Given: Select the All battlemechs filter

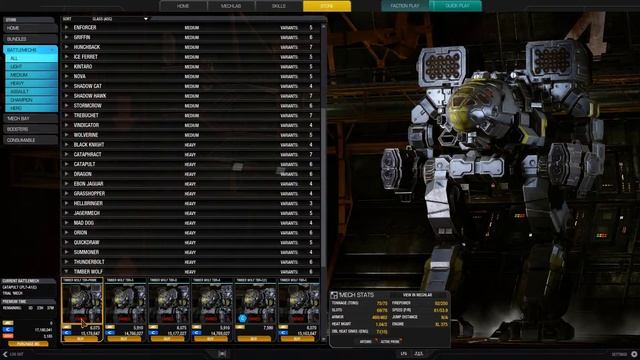Looking at the screenshot, I should pos(32,58).
